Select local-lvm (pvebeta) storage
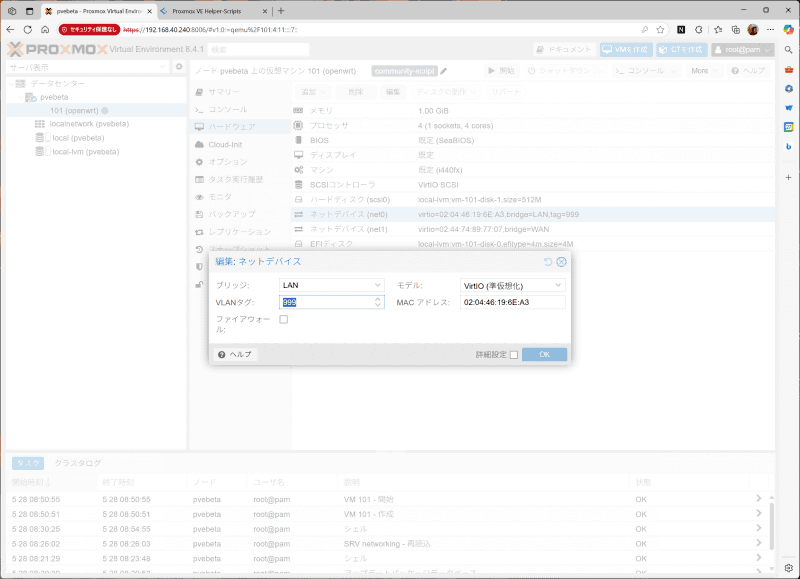800x579 pixels. (x=85, y=152)
